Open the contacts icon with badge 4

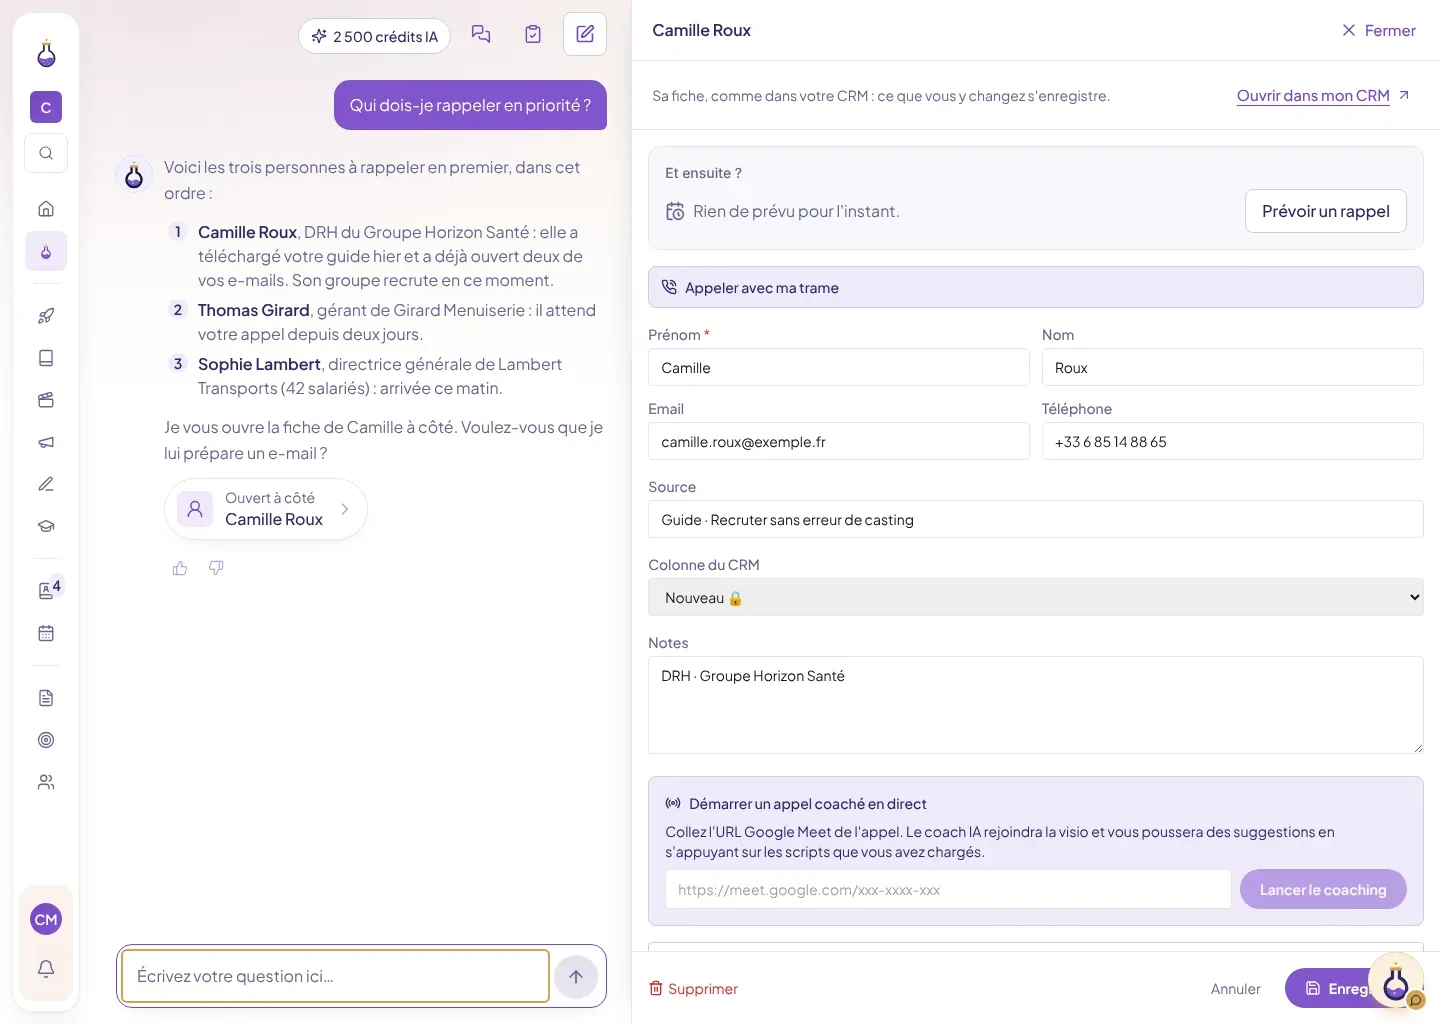[x=46, y=591]
